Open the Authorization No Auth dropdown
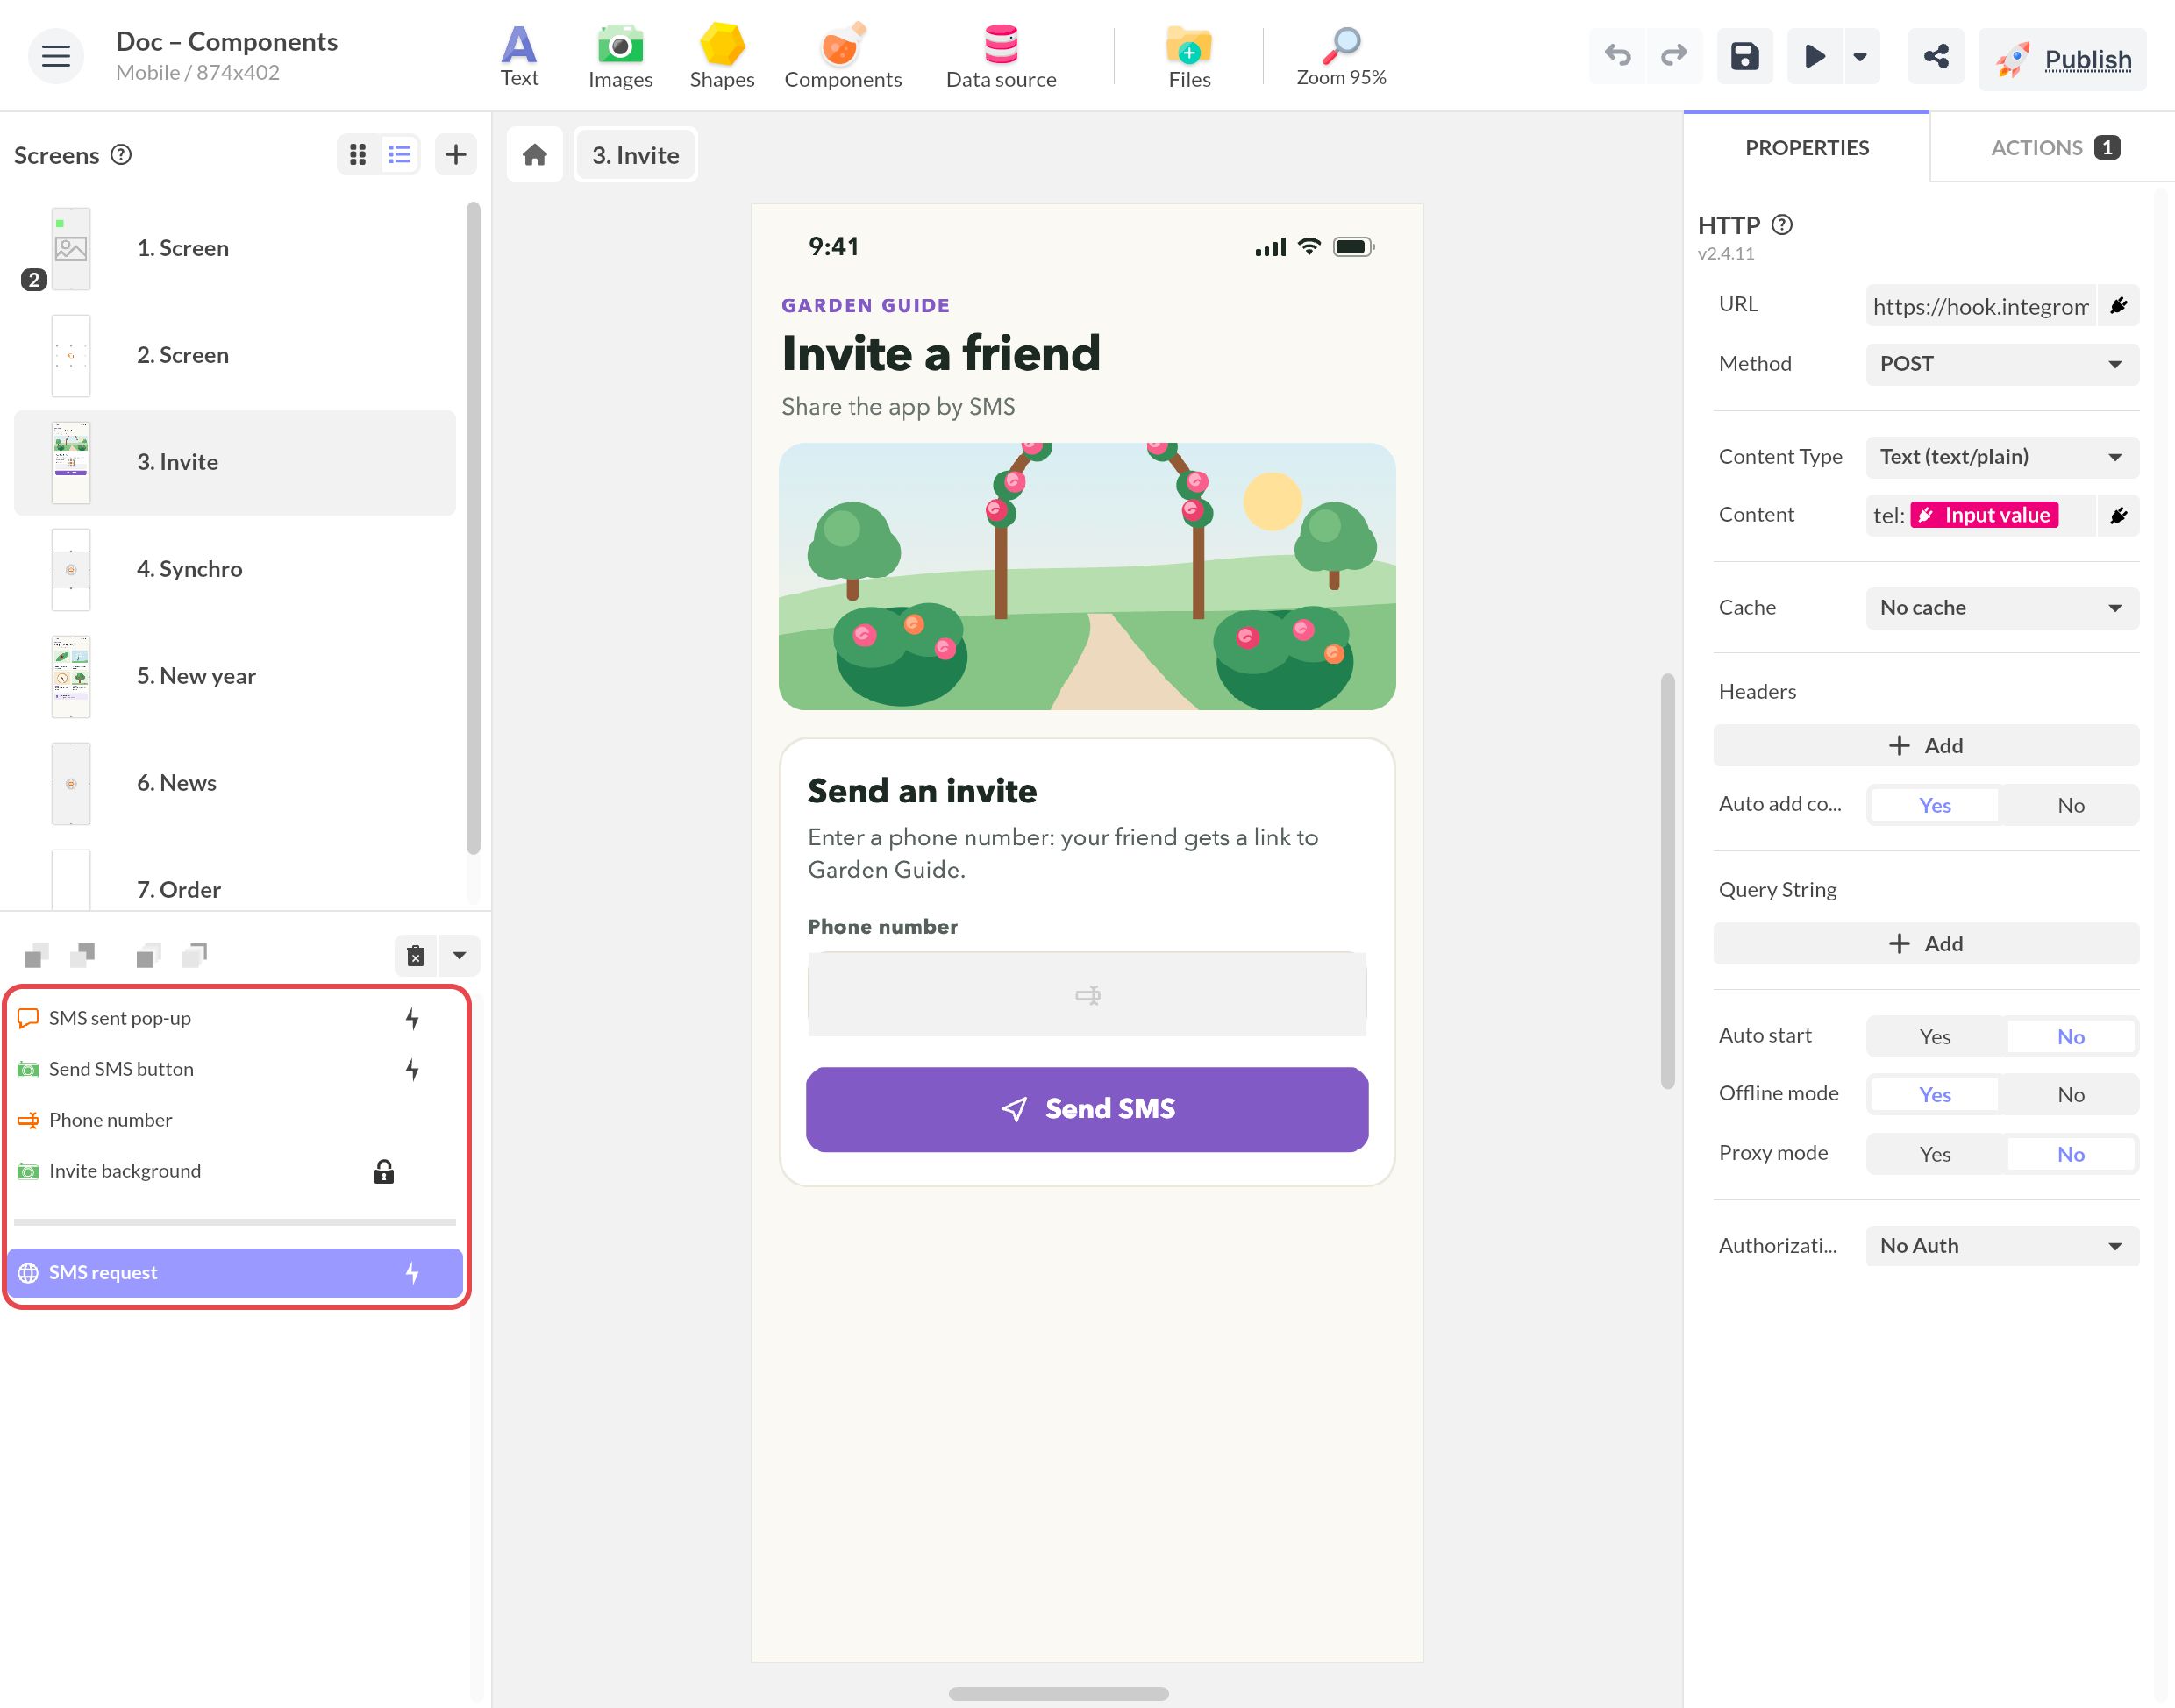This screenshot has height=1708, width=2175. [x=2002, y=1246]
